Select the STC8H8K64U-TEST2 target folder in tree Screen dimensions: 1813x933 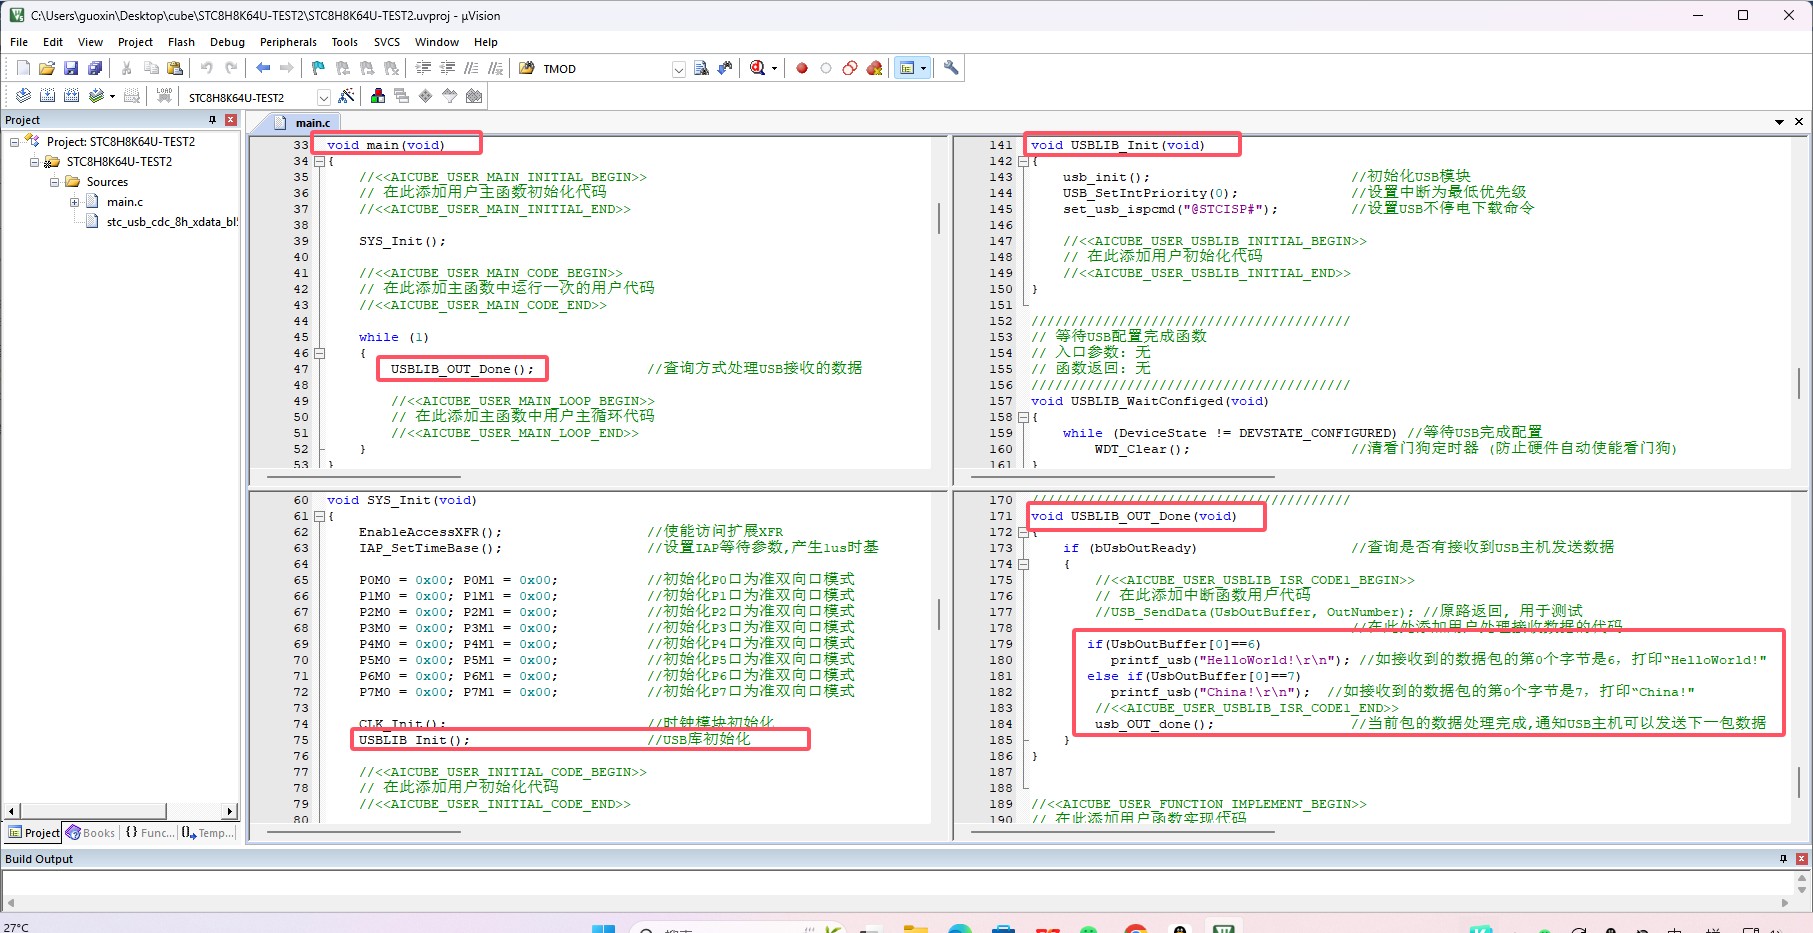pyautogui.click(x=119, y=162)
